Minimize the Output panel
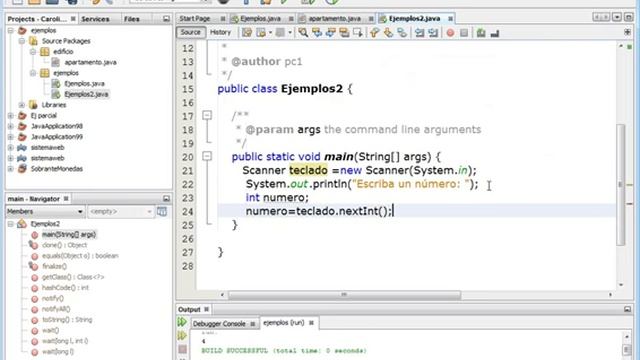The image size is (640, 360). [x=627, y=309]
